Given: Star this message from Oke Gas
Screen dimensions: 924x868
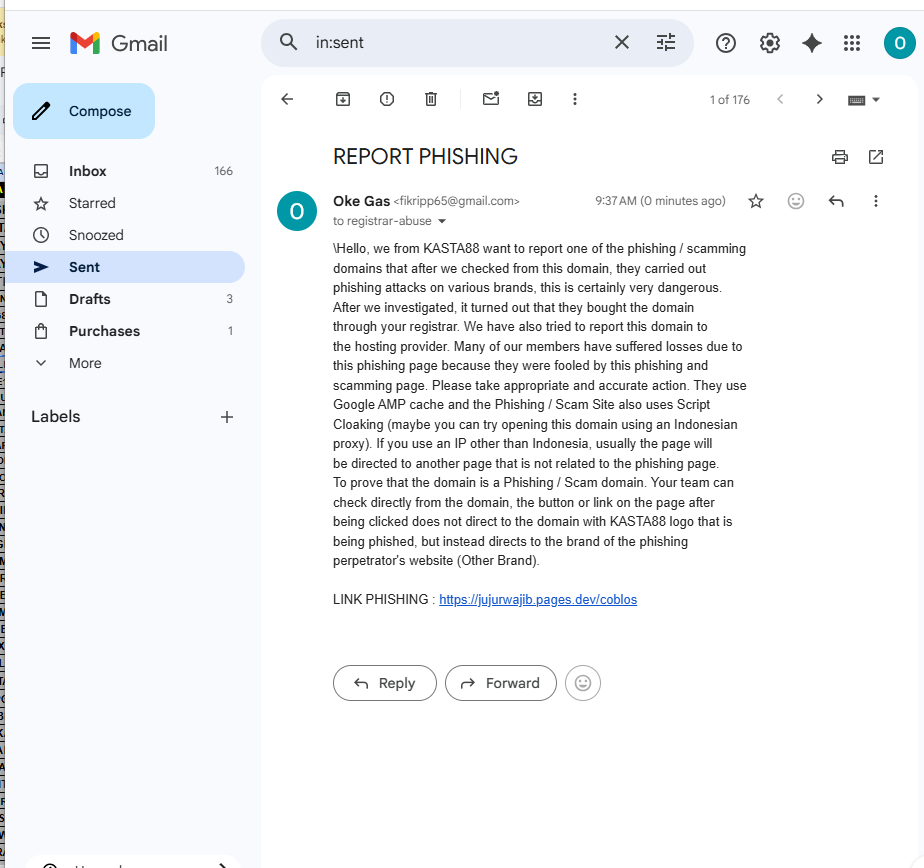Looking at the screenshot, I should coord(755,202).
